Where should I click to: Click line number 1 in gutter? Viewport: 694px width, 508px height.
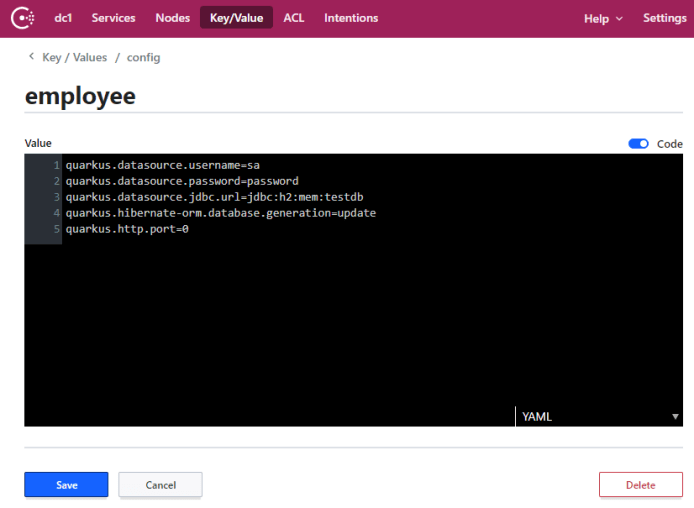pos(56,165)
